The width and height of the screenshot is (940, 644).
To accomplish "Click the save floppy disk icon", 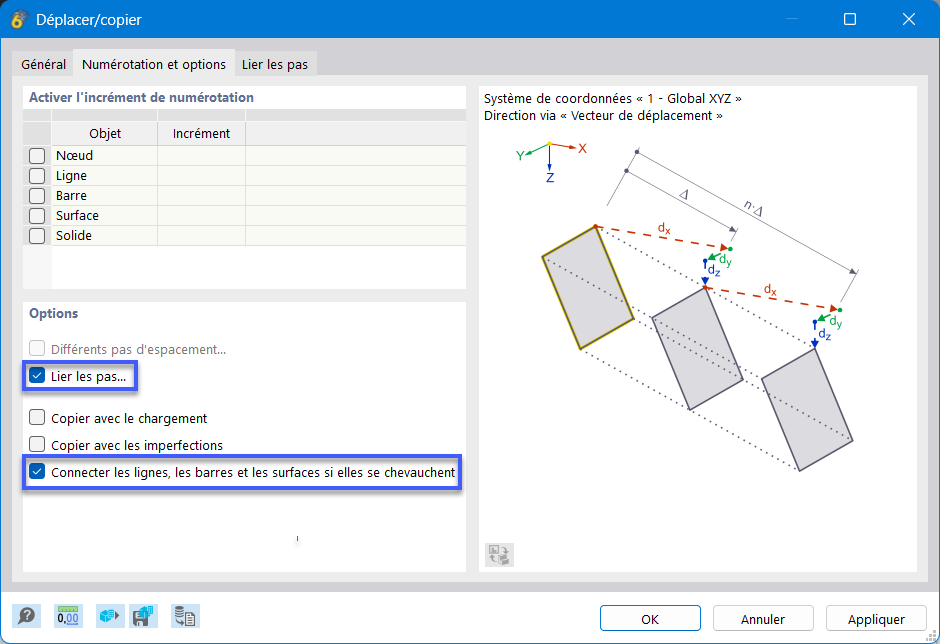I will 144,616.
